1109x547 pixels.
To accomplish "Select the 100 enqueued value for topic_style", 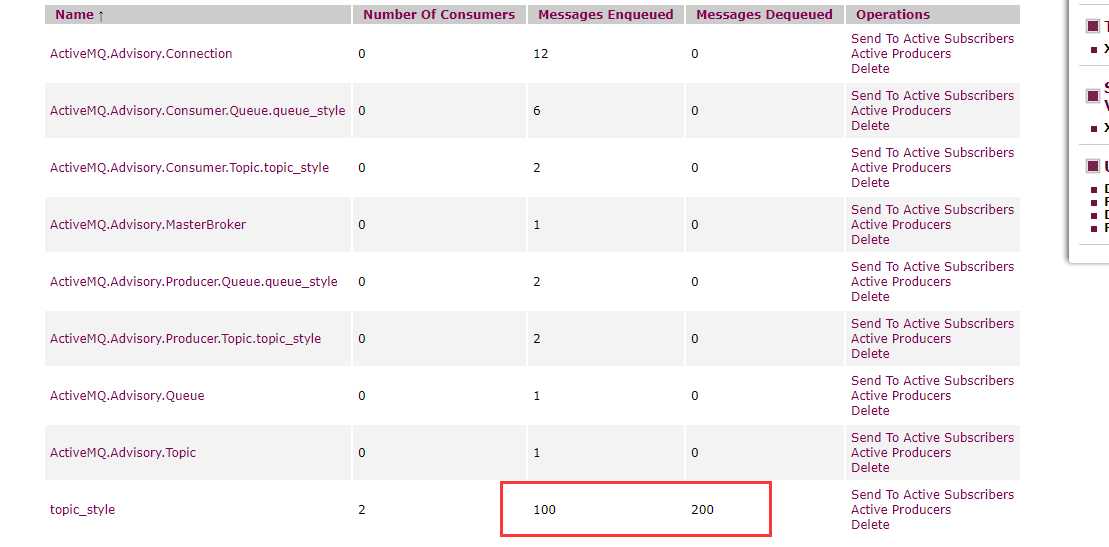I will click(545, 509).
